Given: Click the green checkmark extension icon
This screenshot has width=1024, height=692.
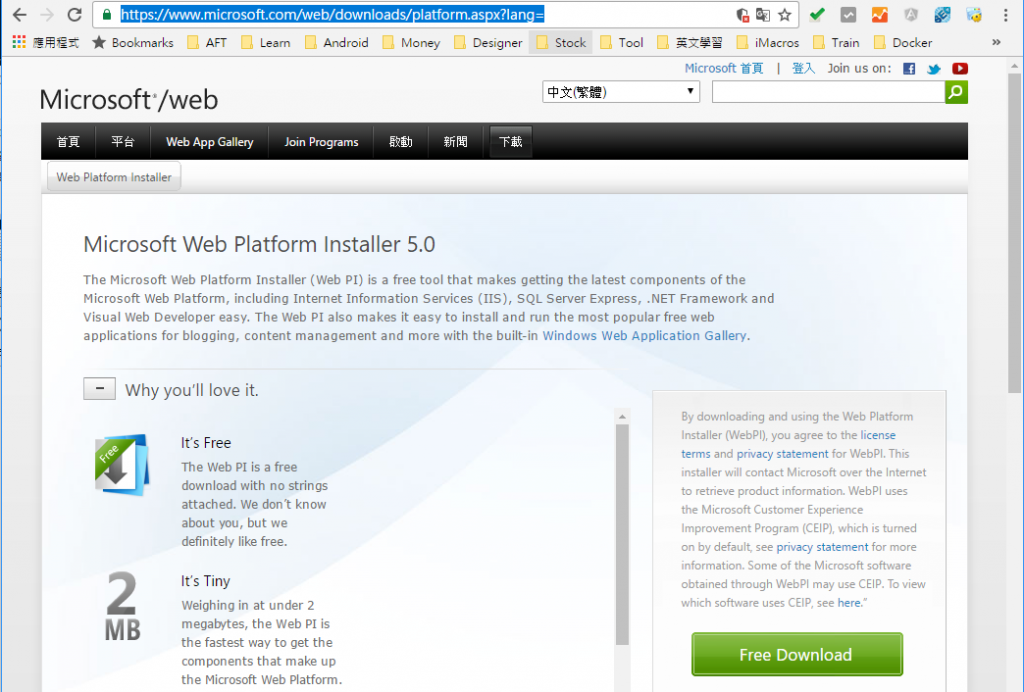Looking at the screenshot, I should point(817,14).
